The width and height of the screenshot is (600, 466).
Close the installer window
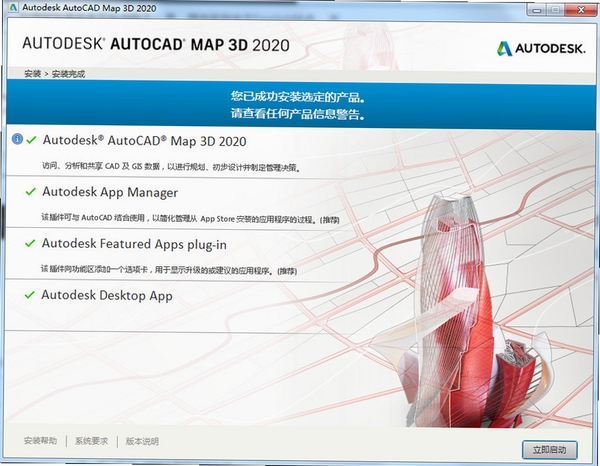581,10
